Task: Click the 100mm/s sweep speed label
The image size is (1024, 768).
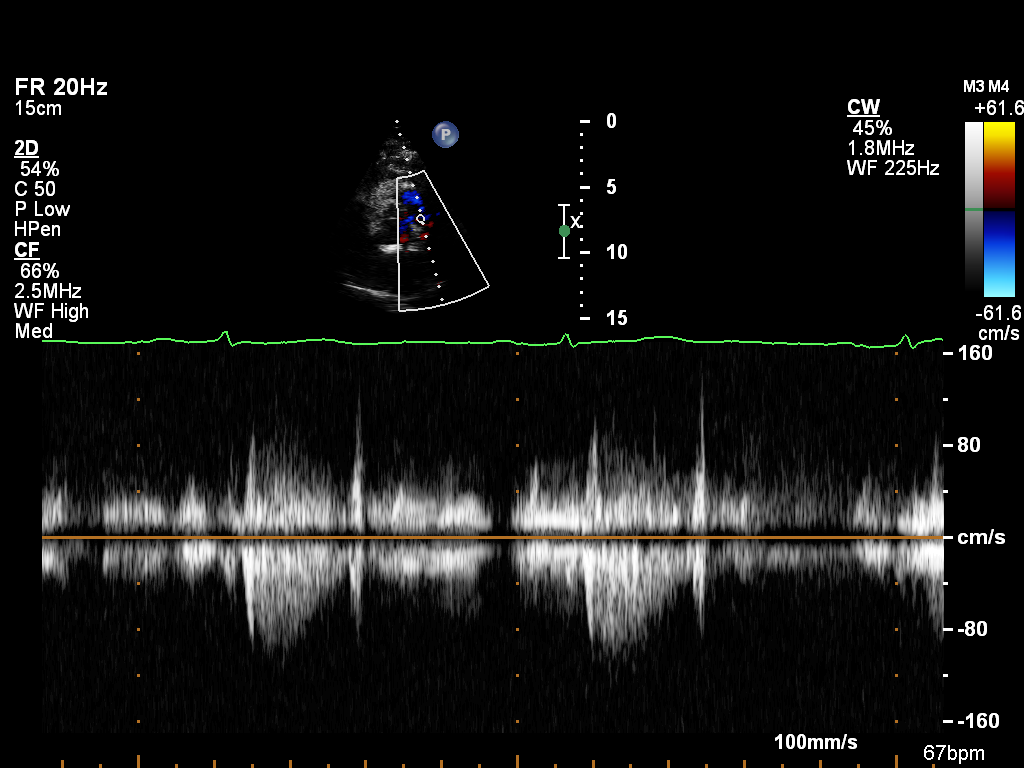Action: click(x=815, y=742)
